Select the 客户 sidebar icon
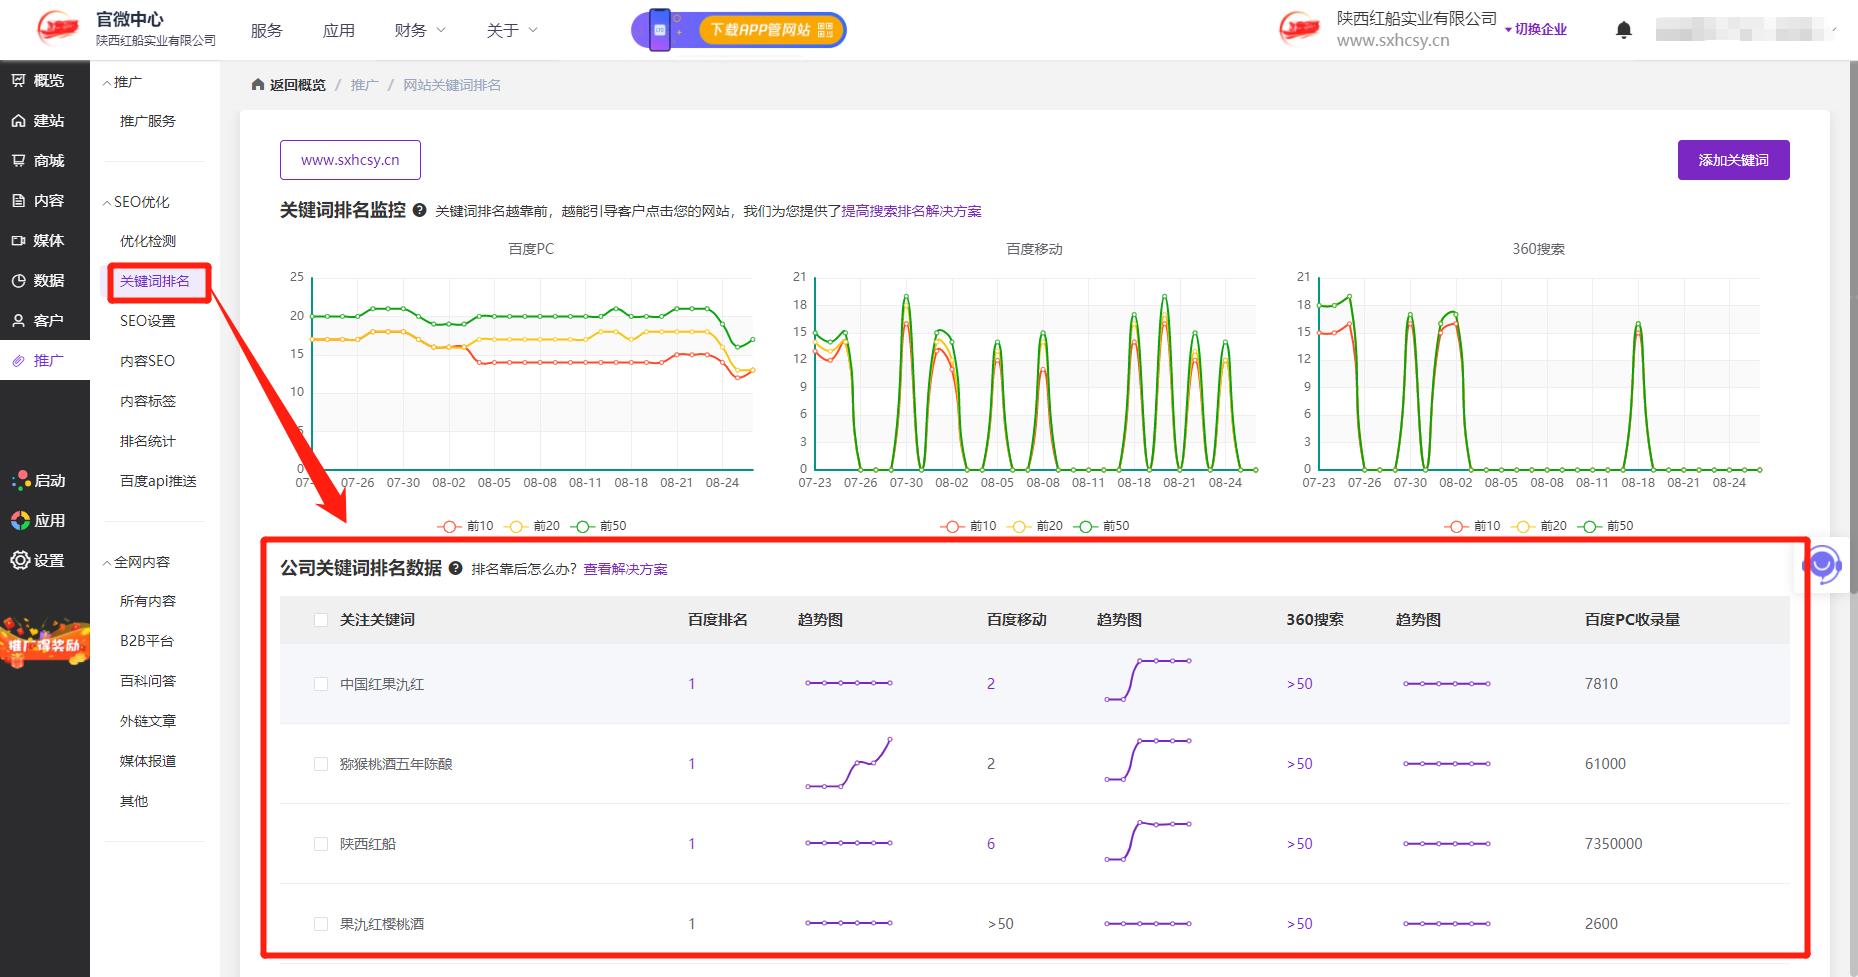Image resolution: width=1858 pixels, height=977 pixels. 37,320
